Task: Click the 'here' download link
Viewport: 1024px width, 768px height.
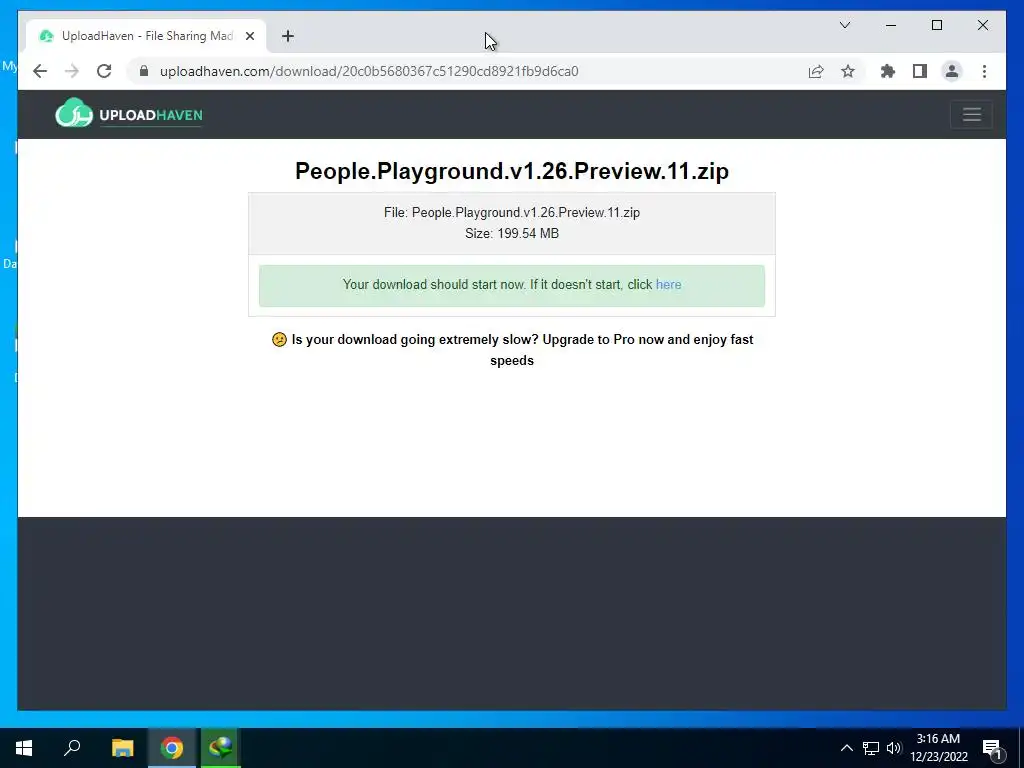Action: [x=668, y=285]
